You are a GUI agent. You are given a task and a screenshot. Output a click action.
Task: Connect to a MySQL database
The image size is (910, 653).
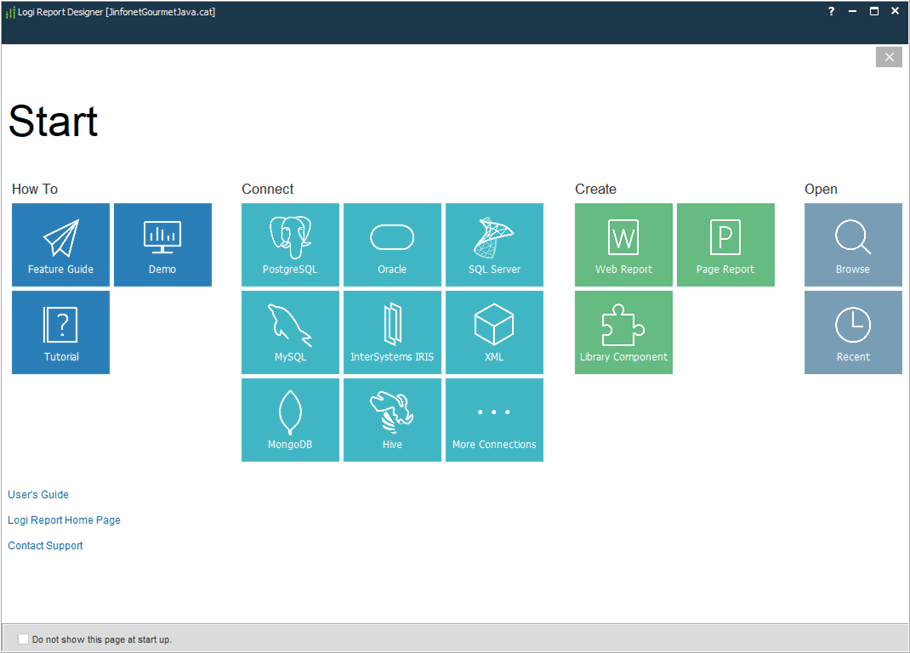(x=290, y=332)
